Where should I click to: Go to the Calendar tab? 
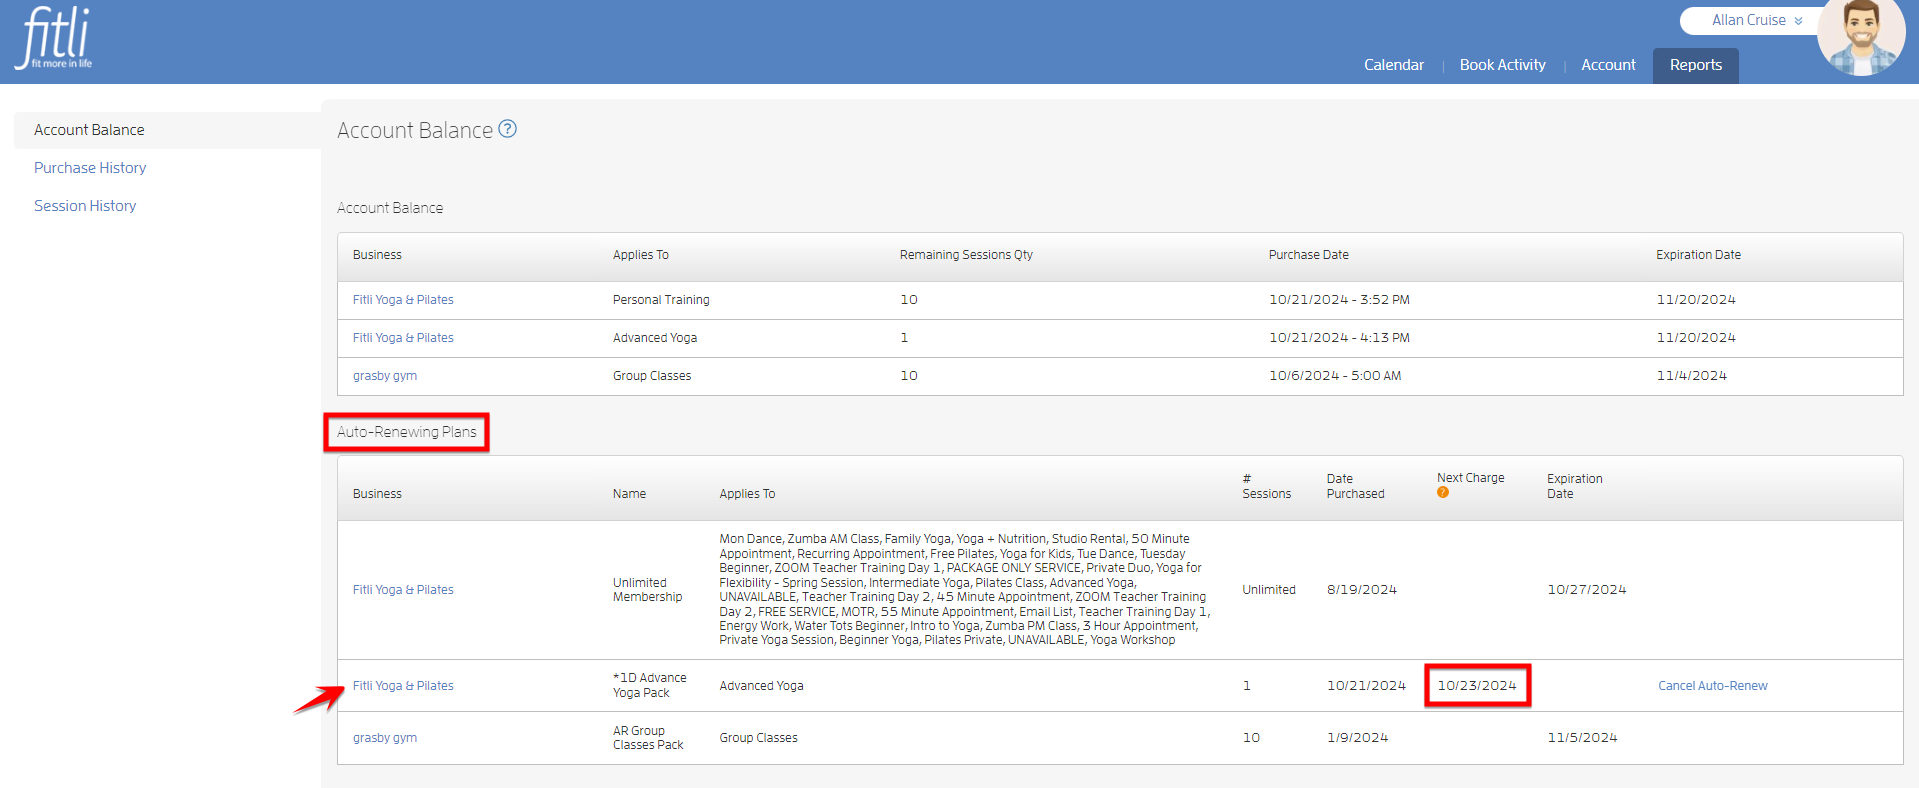coord(1393,65)
